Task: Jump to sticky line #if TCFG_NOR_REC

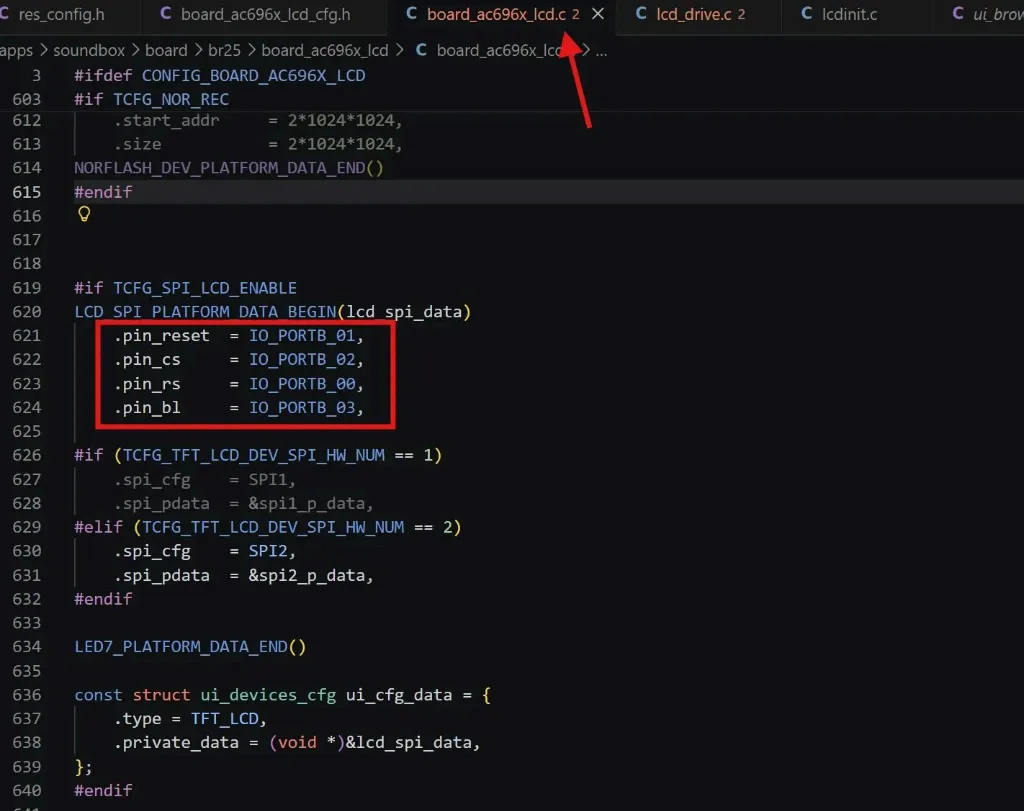Action: [x=152, y=99]
